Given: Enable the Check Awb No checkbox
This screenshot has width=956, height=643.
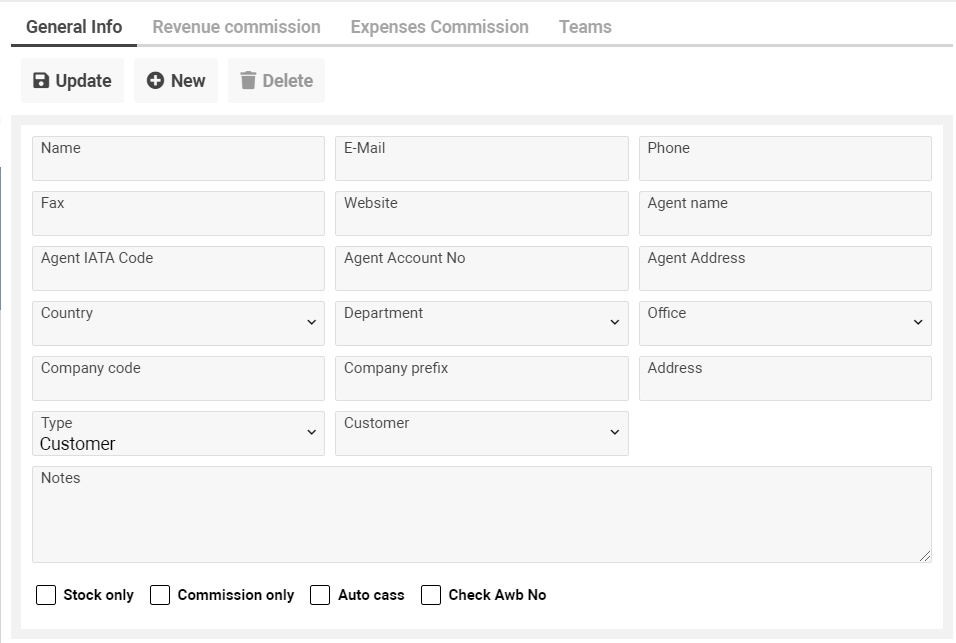Looking at the screenshot, I should click(x=431, y=594).
